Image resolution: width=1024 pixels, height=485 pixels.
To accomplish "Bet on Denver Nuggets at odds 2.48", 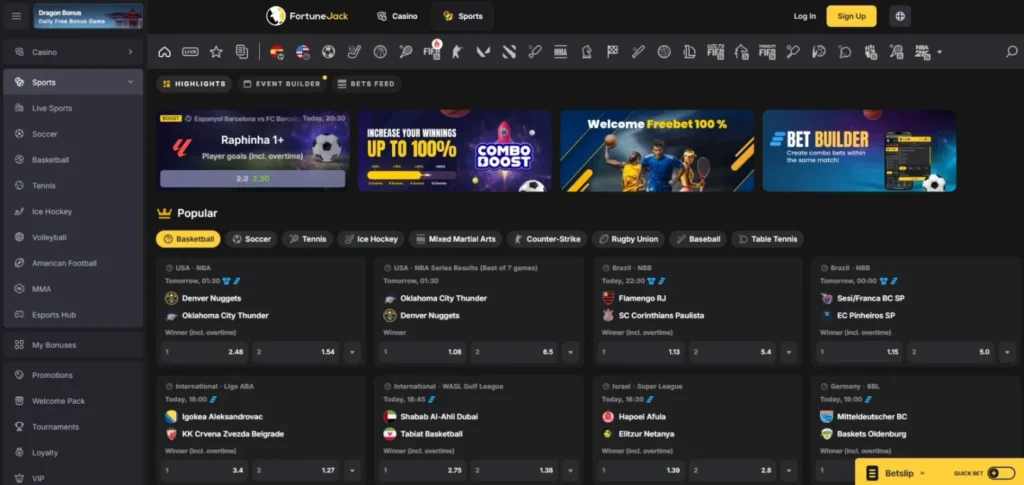I will (x=204, y=352).
